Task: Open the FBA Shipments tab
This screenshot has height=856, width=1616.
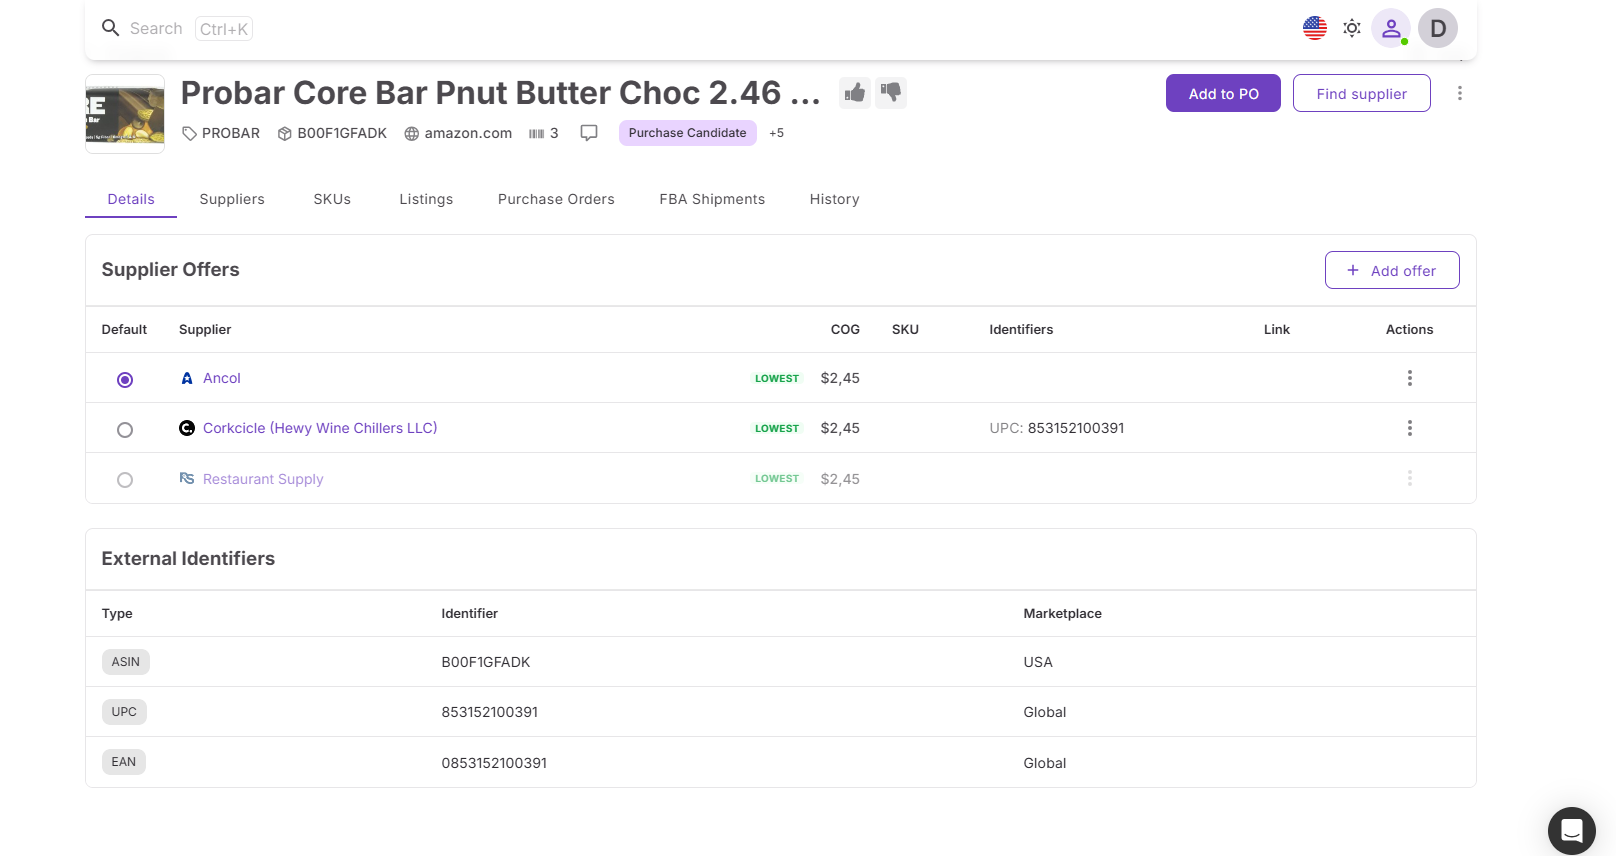Action: click(712, 199)
